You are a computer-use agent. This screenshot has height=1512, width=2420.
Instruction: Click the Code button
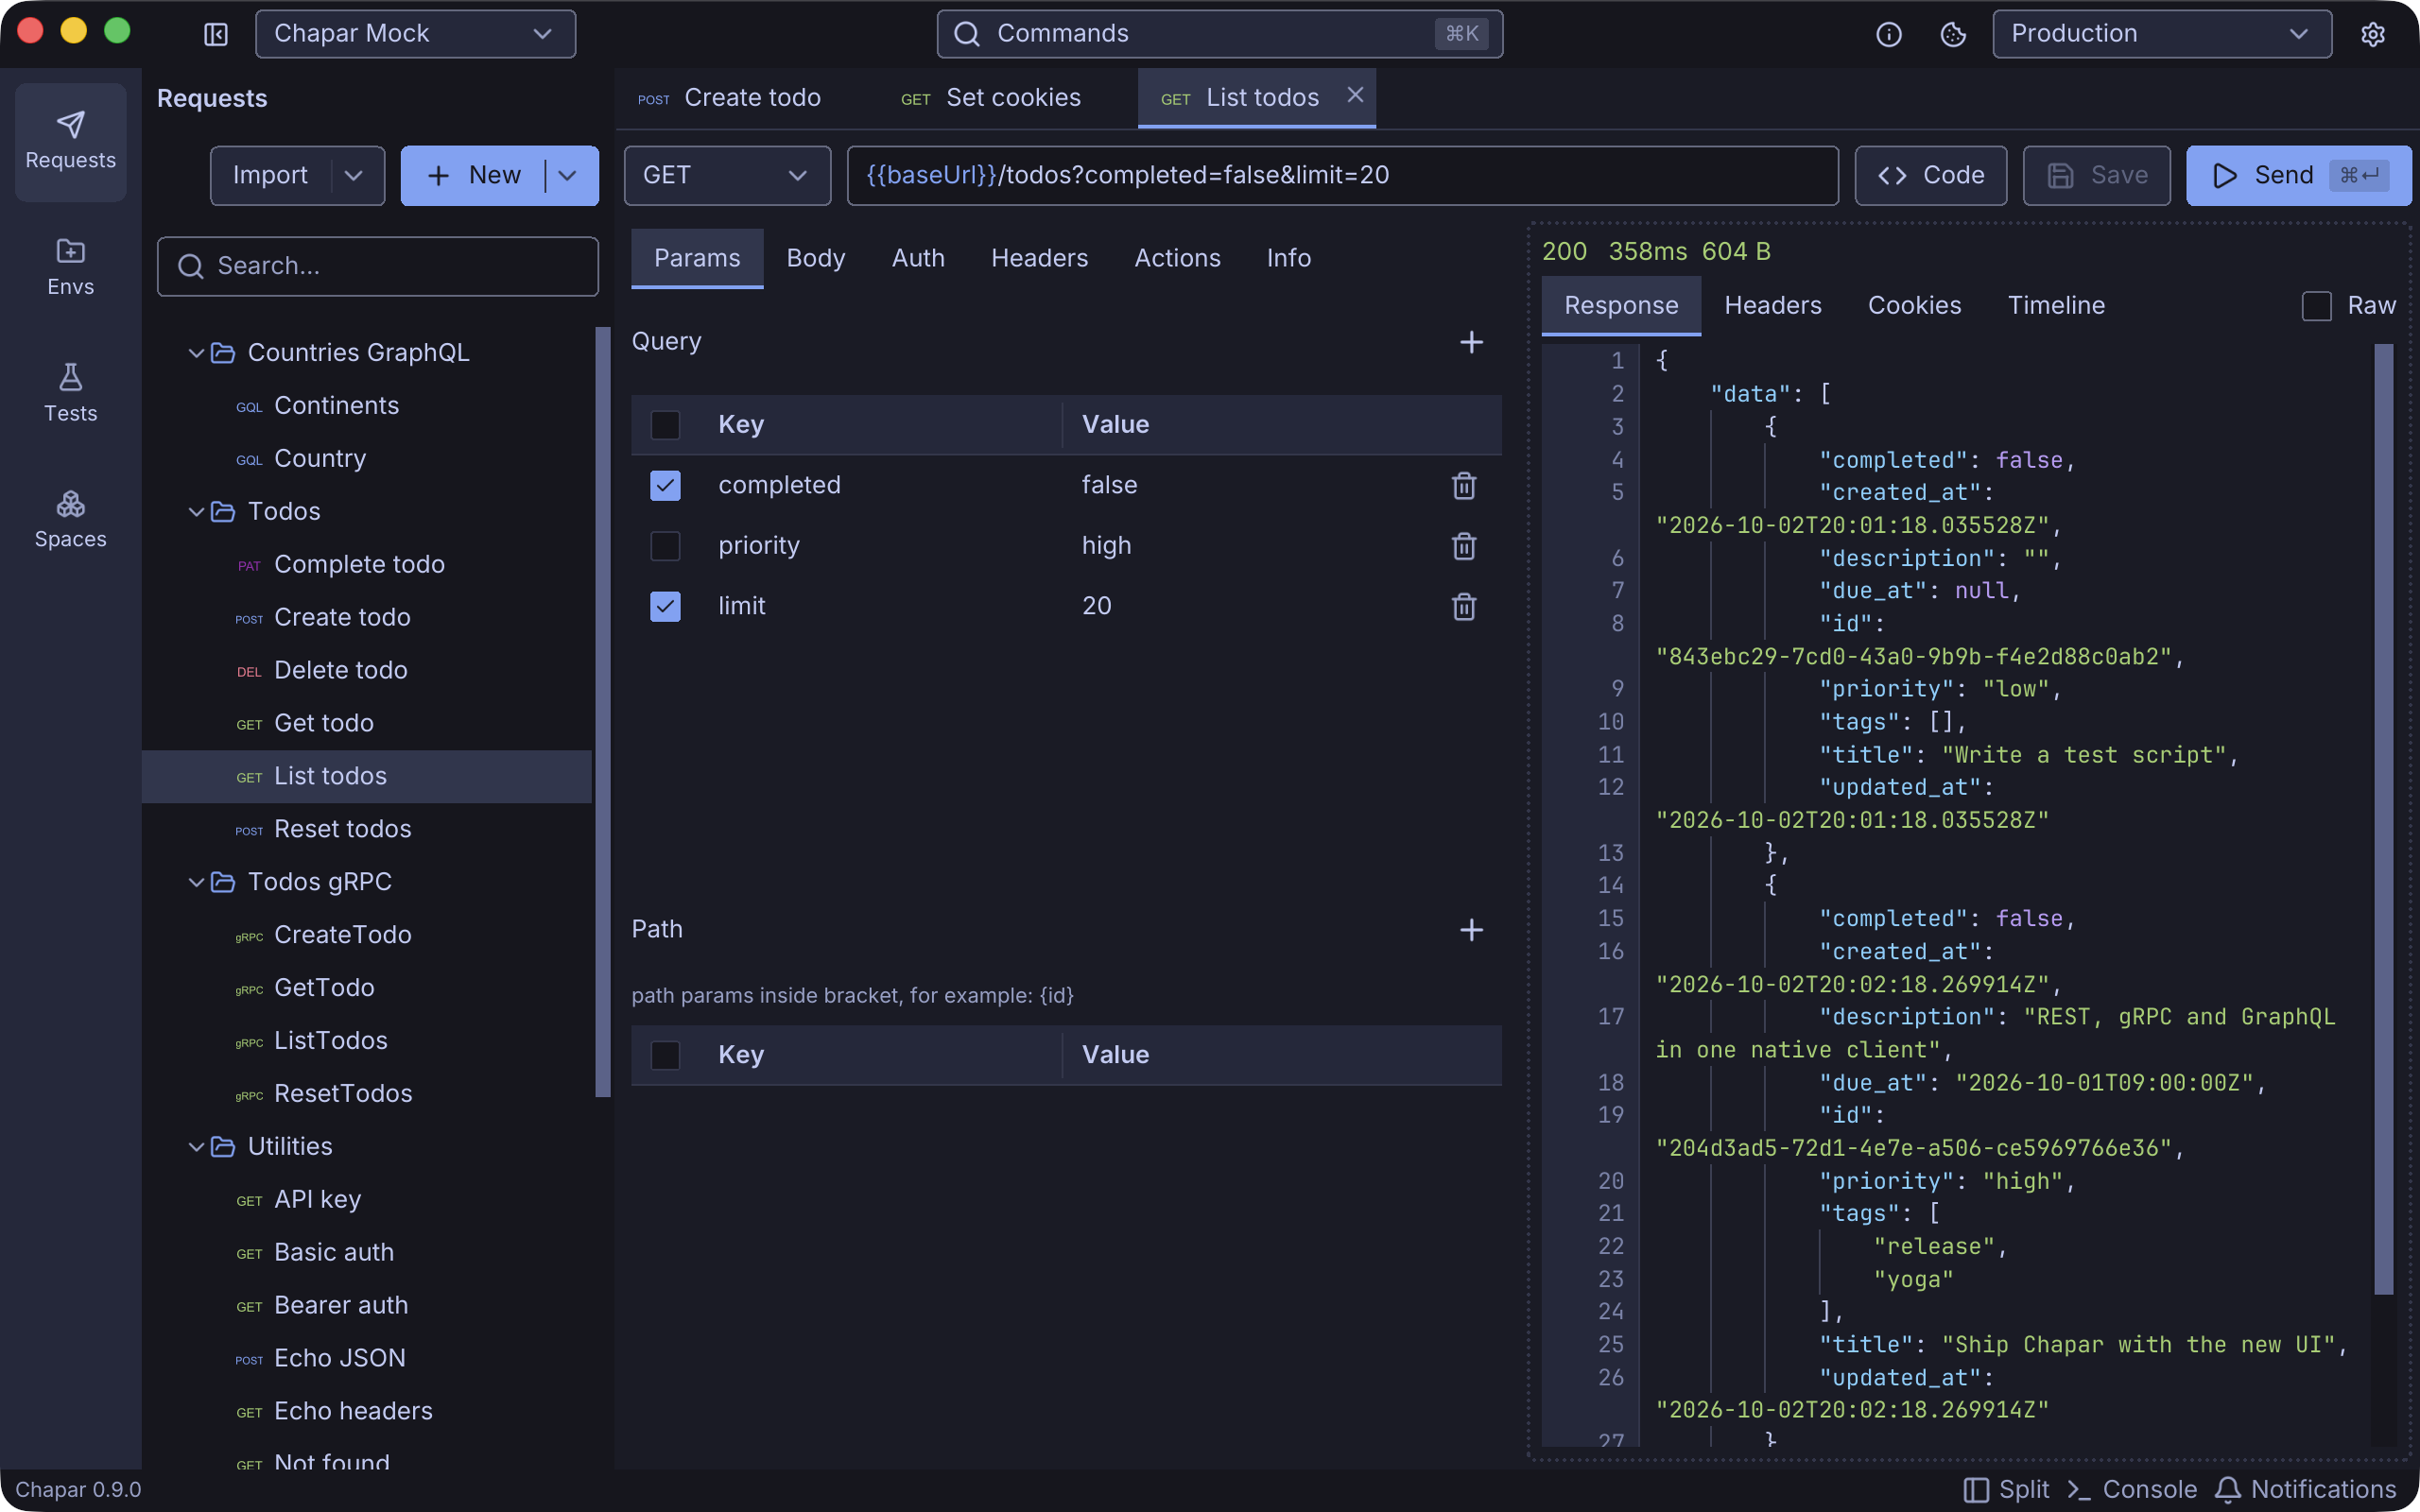coord(1930,176)
